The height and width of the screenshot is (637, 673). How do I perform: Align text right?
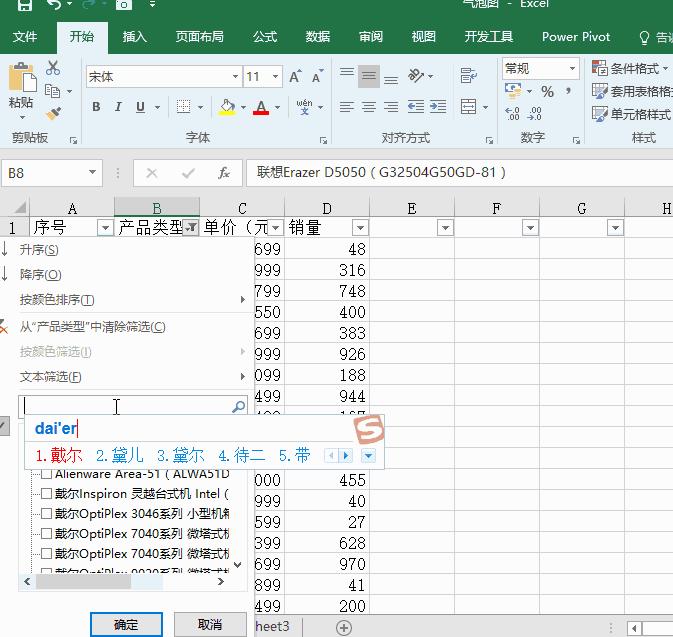click(x=391, y=106)
